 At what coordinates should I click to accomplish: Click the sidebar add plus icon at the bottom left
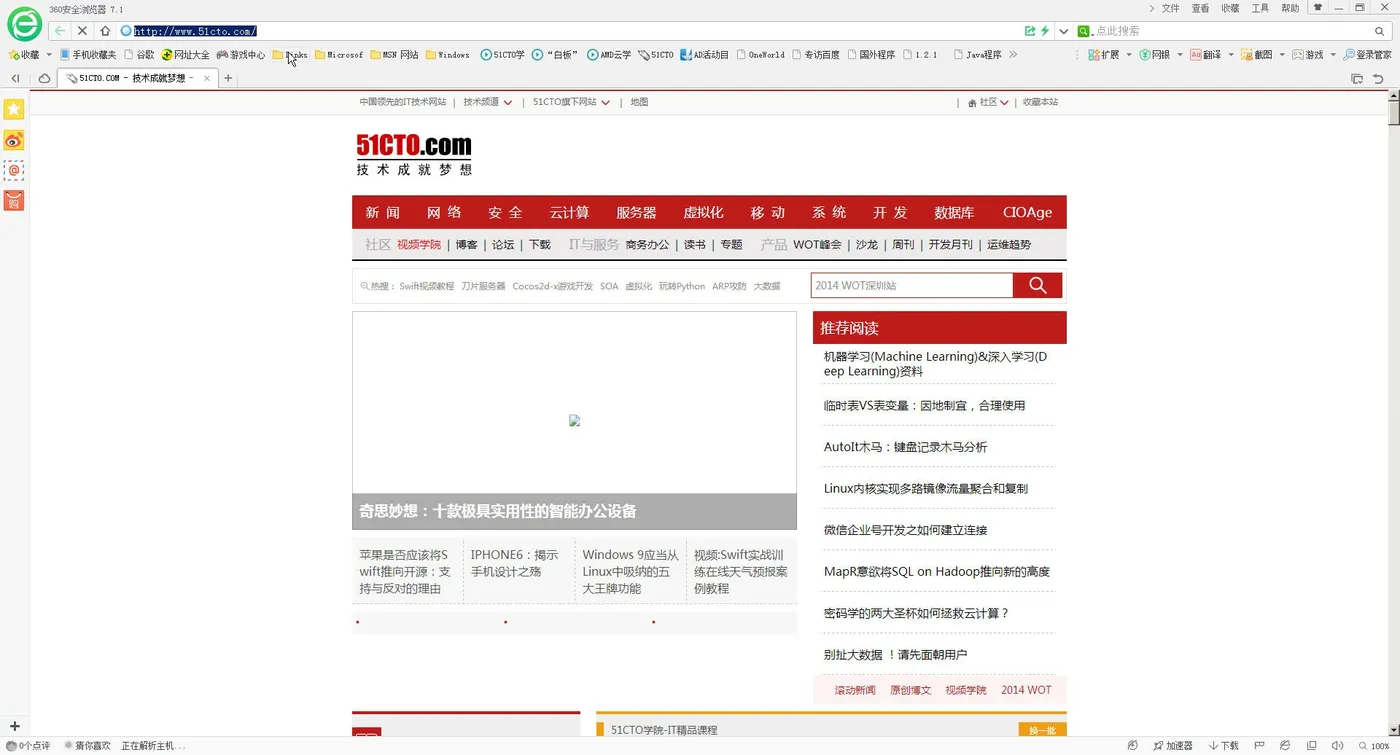(14, 726)
